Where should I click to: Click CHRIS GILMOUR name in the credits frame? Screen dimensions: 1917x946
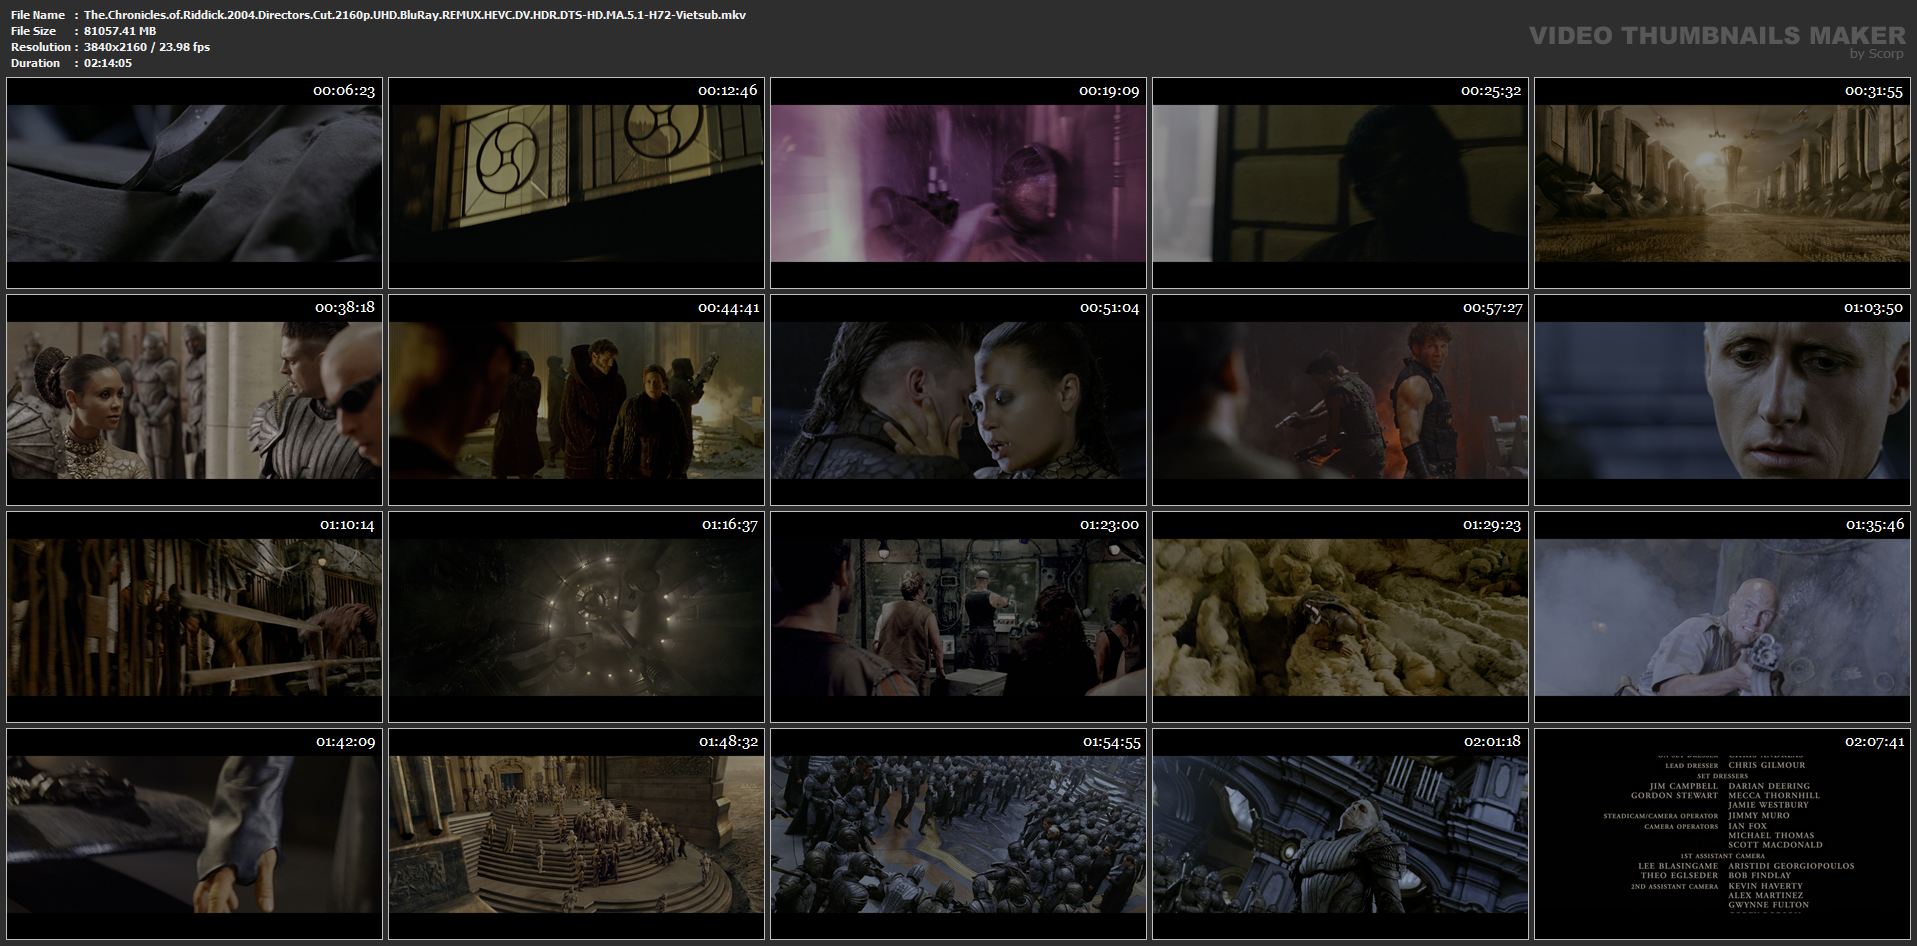[x=1767, y=765]
